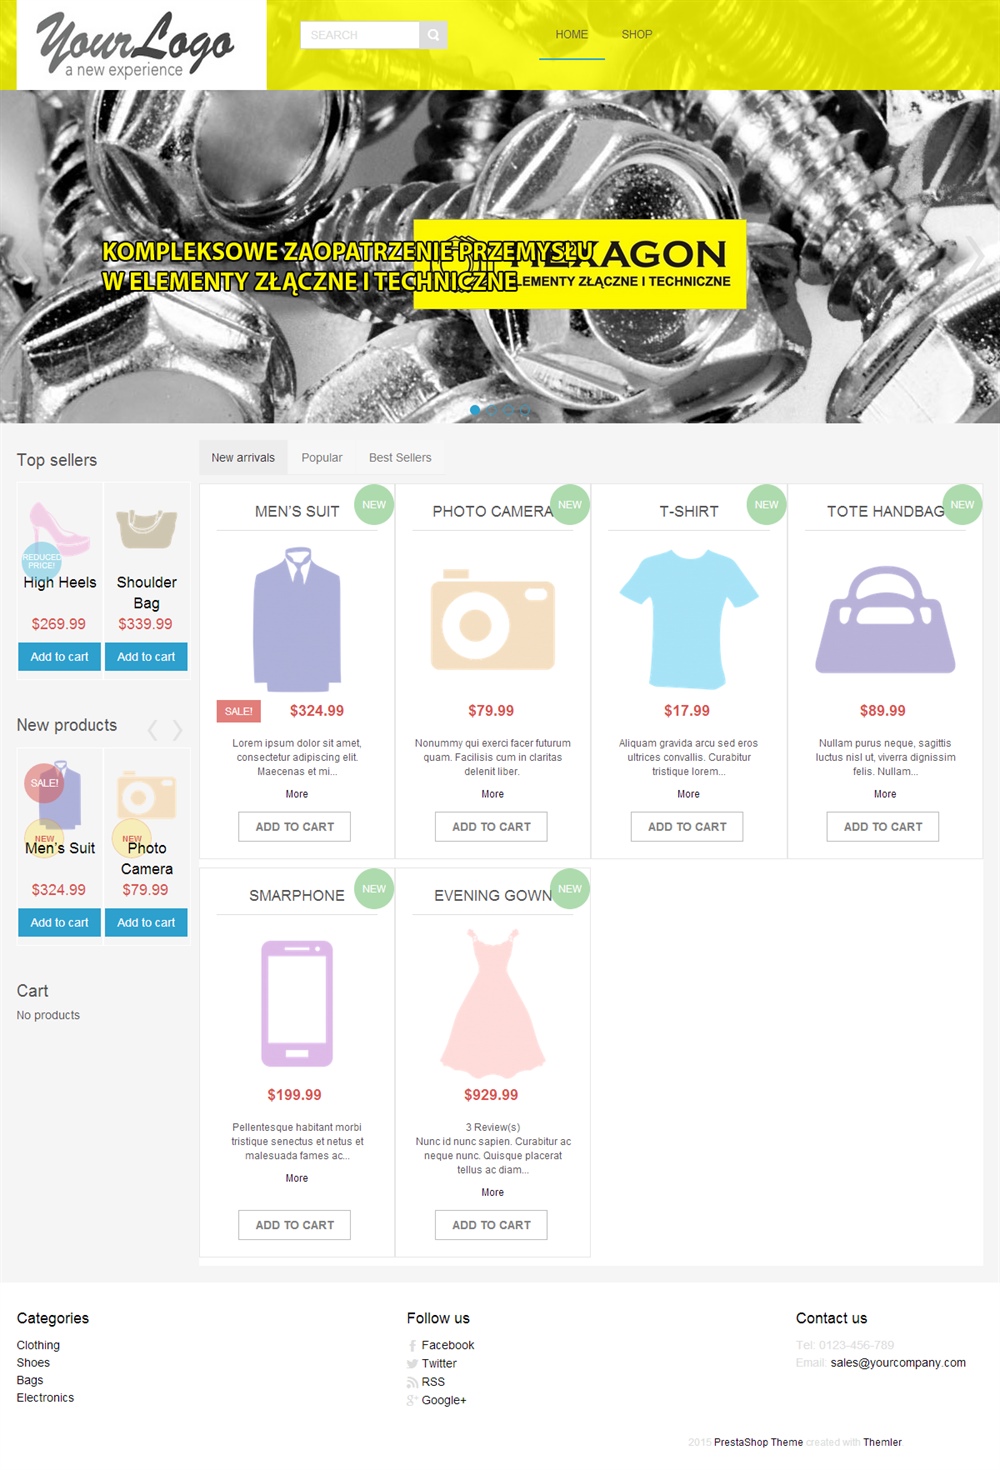The image size is (1000, 1470).
Task: Click the search magnifier icon
Action: point(433,35)
